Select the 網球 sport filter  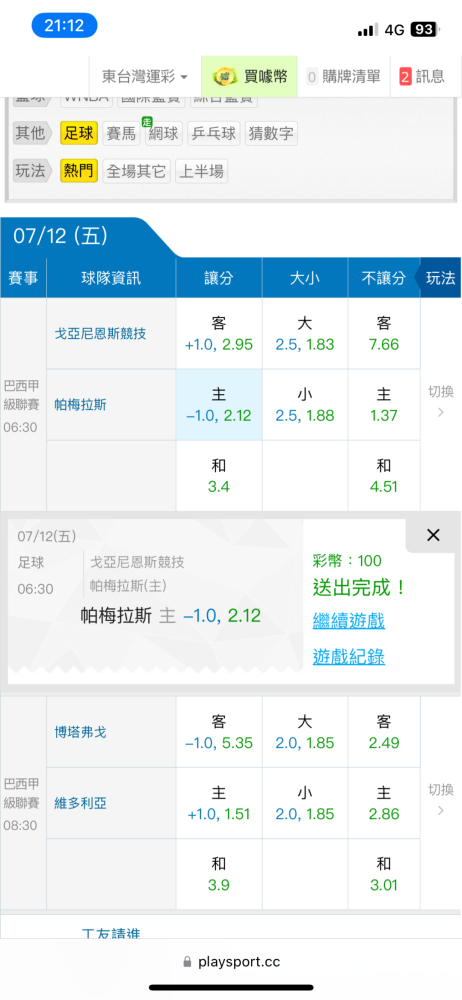163,133
